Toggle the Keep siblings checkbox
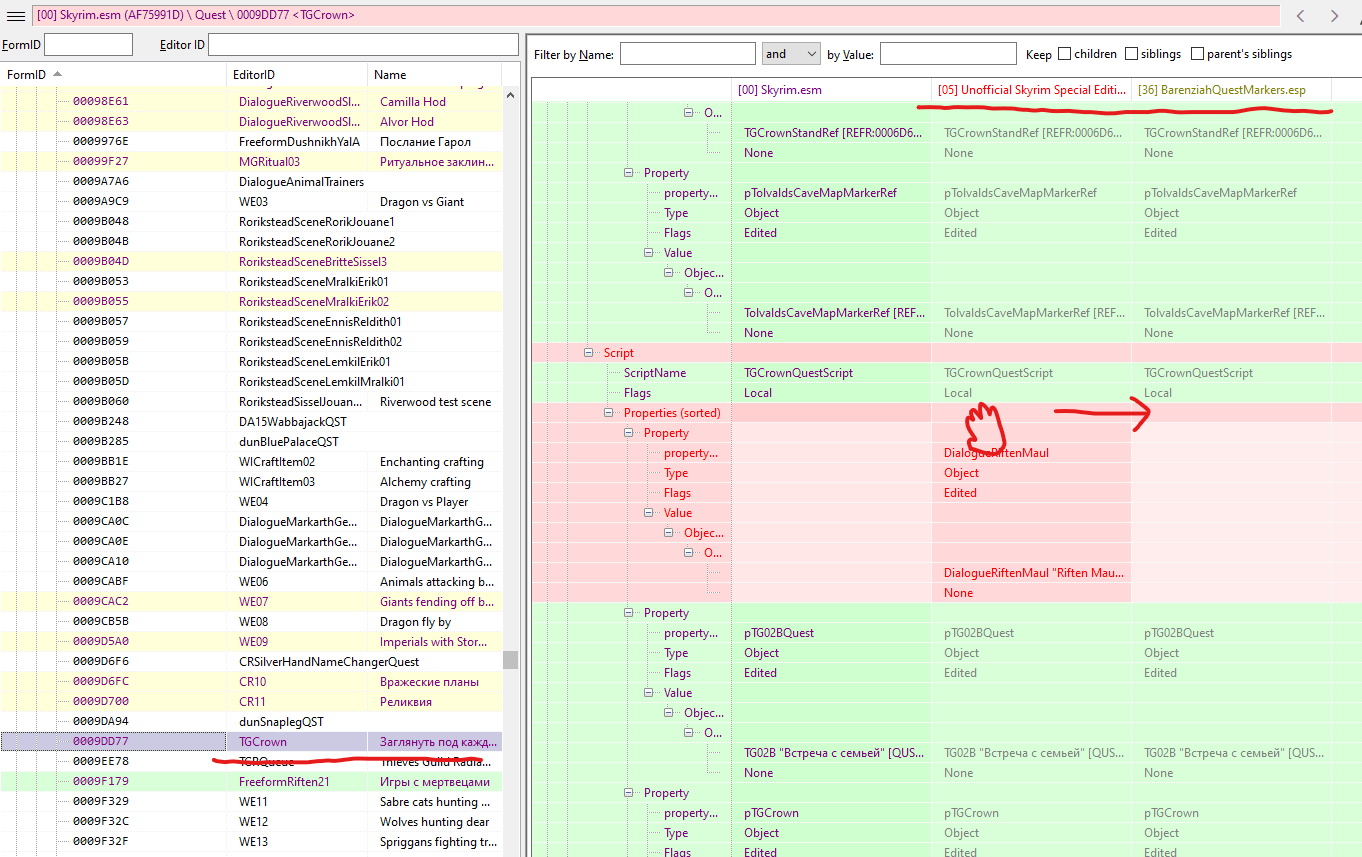The image size is (1362, 857). coord(1131,54)
